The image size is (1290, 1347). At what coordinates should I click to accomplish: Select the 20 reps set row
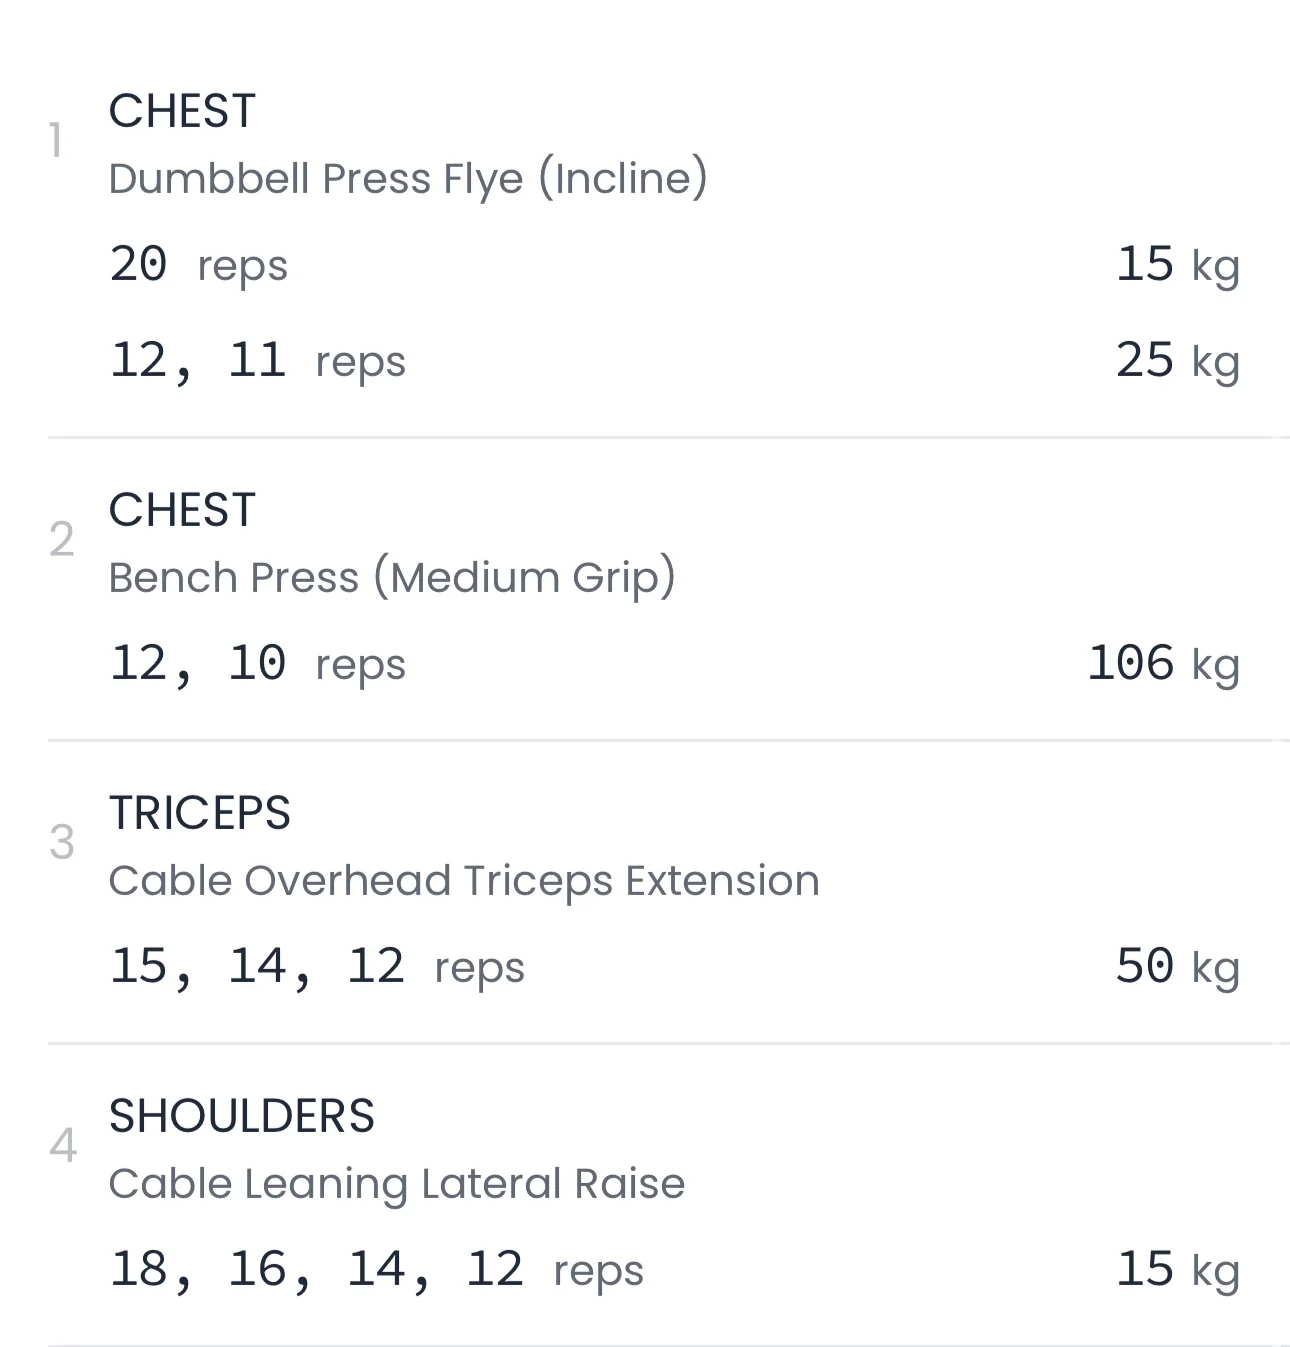click(x=198, y=265)
